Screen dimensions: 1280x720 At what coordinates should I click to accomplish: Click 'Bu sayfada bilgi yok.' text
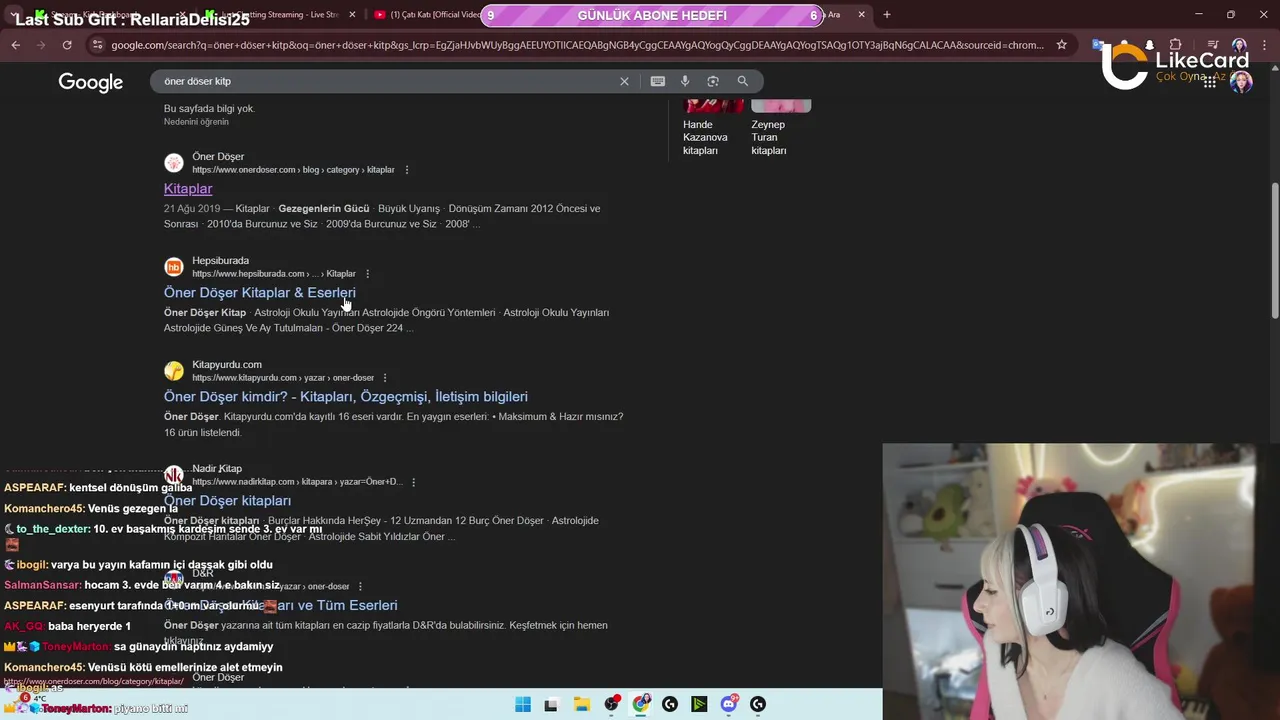point(209,109)
